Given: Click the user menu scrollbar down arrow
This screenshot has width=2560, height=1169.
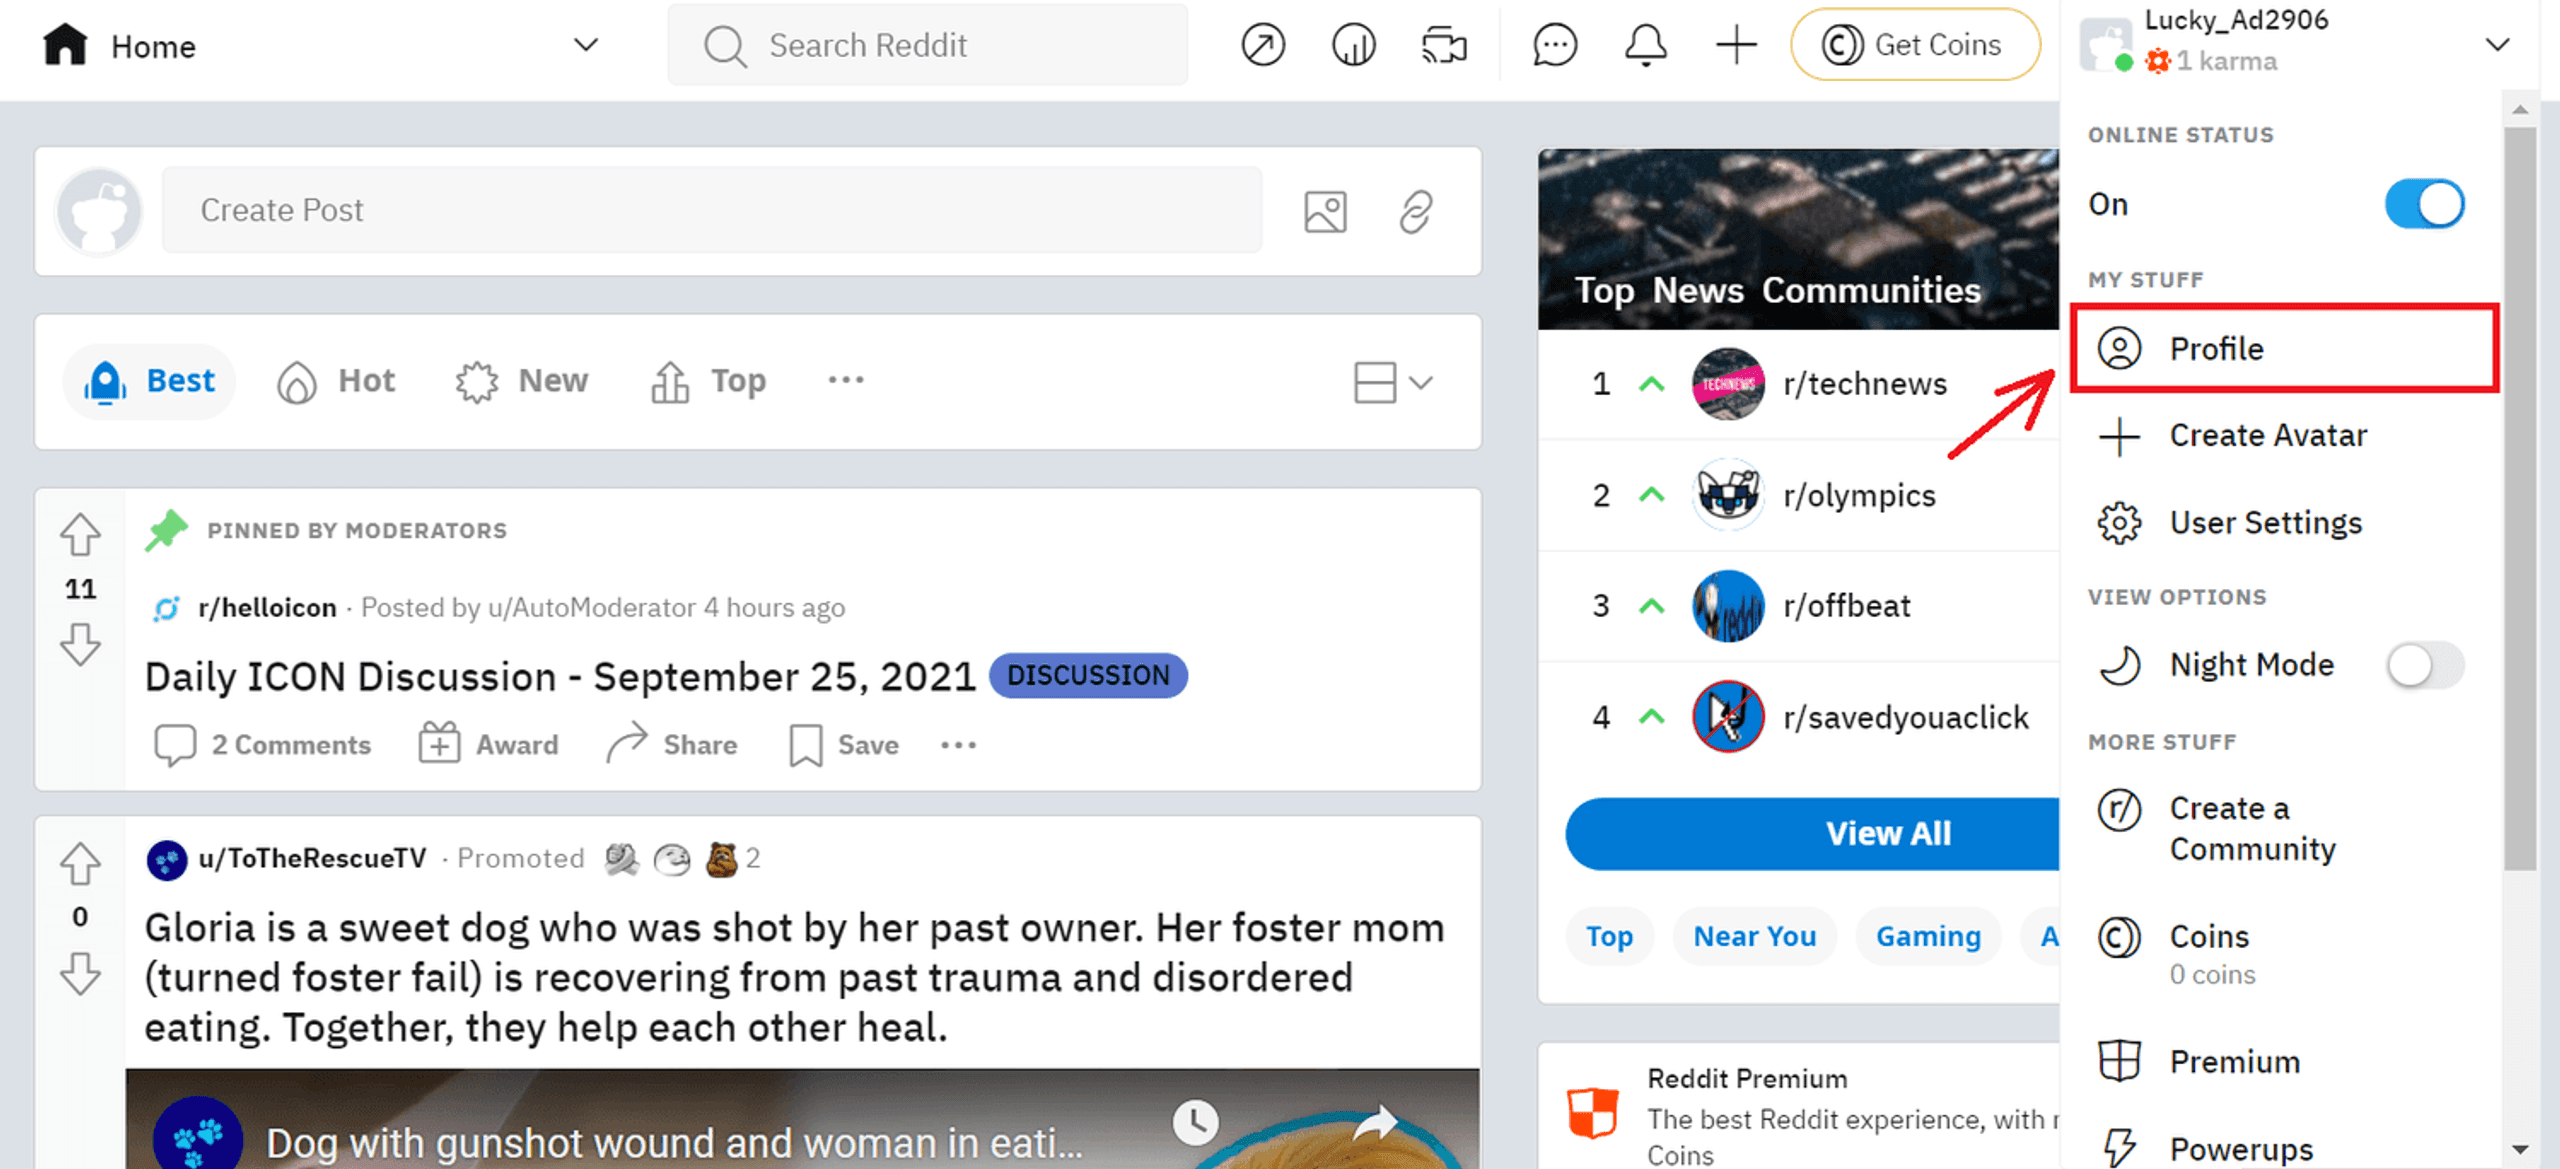Looking at the screenshot, I should (x=2520, y=1150).
